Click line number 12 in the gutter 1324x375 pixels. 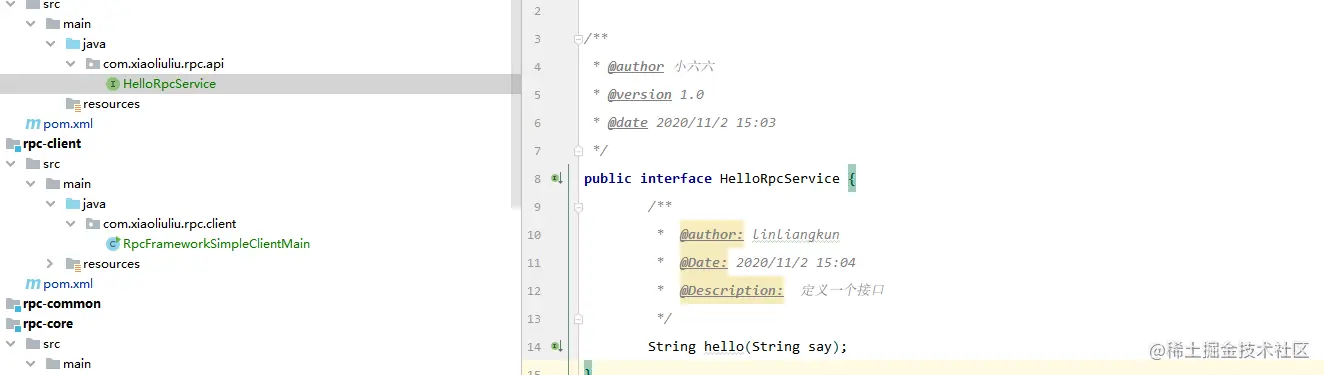[x=534, y=290]
